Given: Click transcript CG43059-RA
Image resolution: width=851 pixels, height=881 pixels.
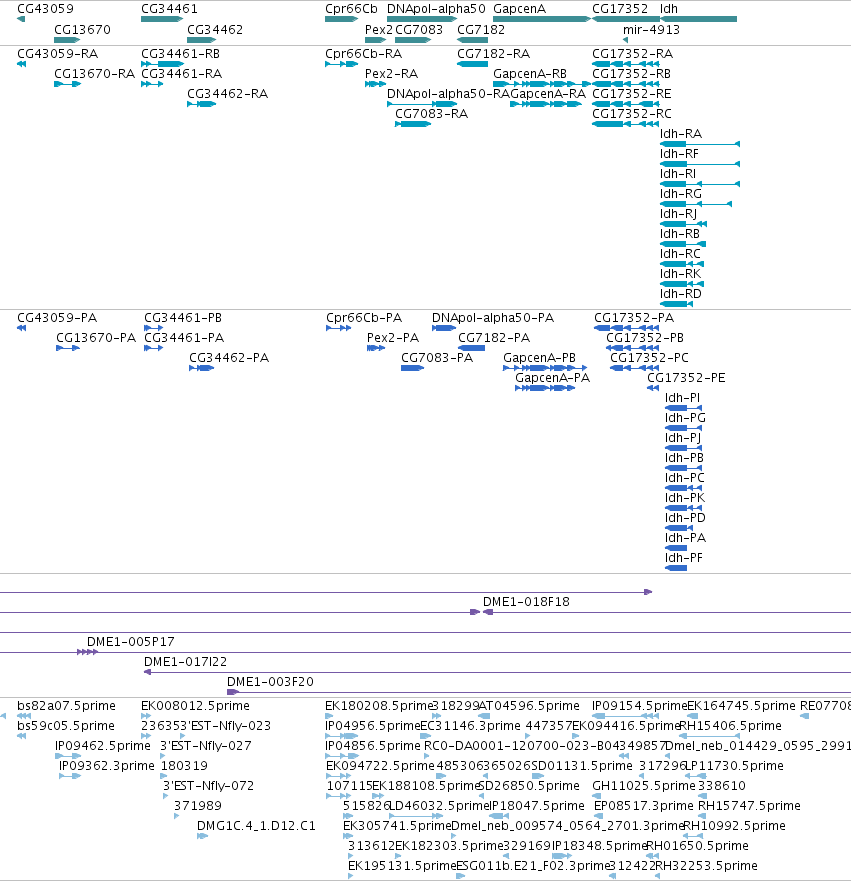Looking at the screenshot, I should point(57,54).
